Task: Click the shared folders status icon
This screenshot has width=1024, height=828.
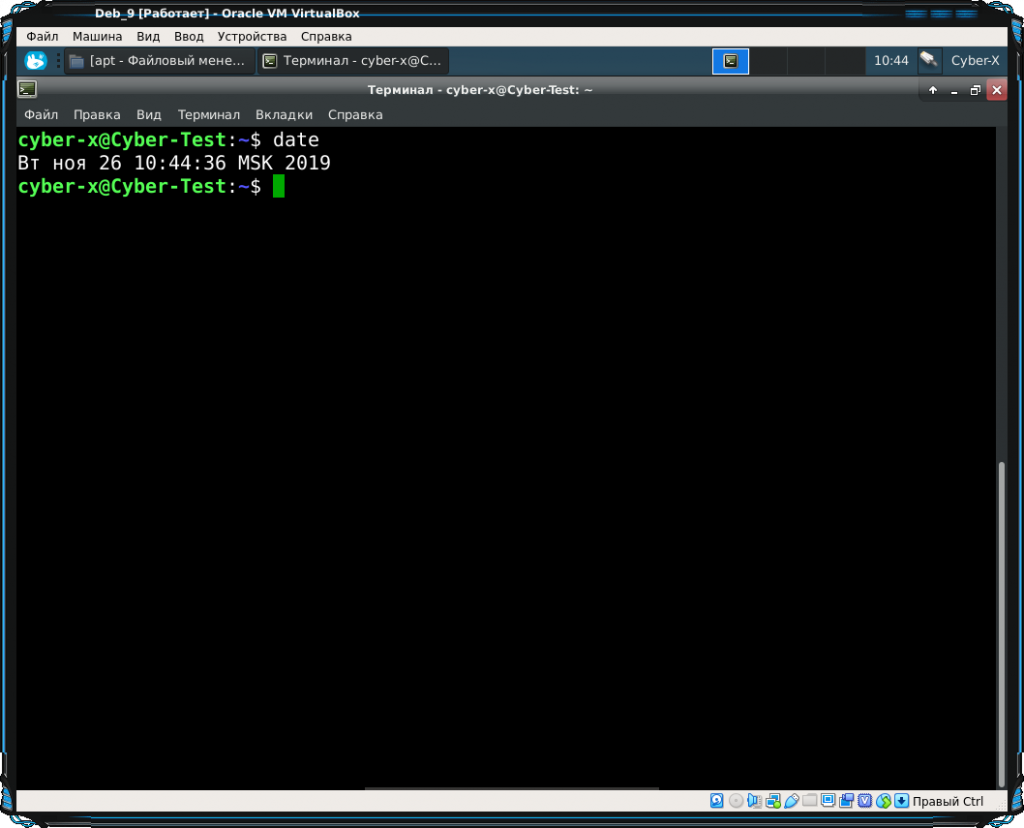Action: tap(810, 800)
